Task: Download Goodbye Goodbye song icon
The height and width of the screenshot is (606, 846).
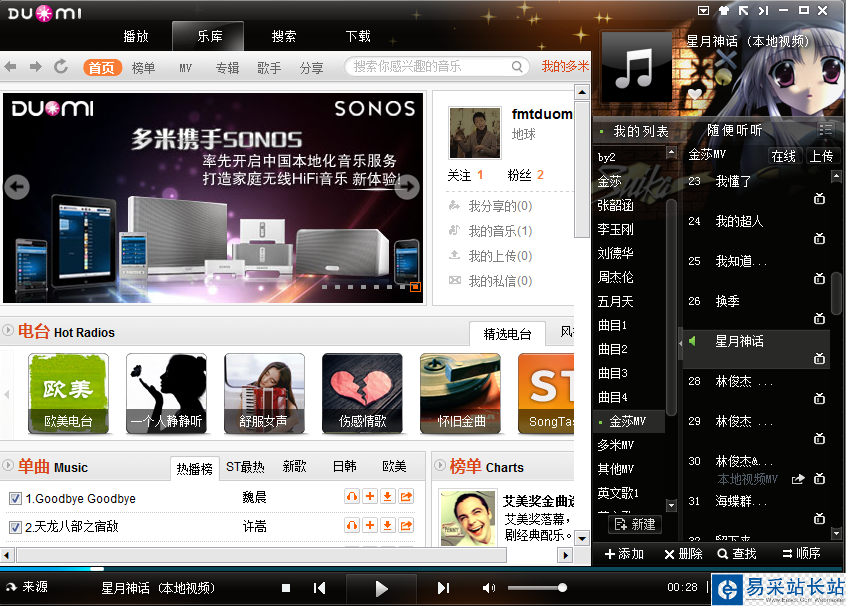Action: pyautogui.click(x=387, y=496)
